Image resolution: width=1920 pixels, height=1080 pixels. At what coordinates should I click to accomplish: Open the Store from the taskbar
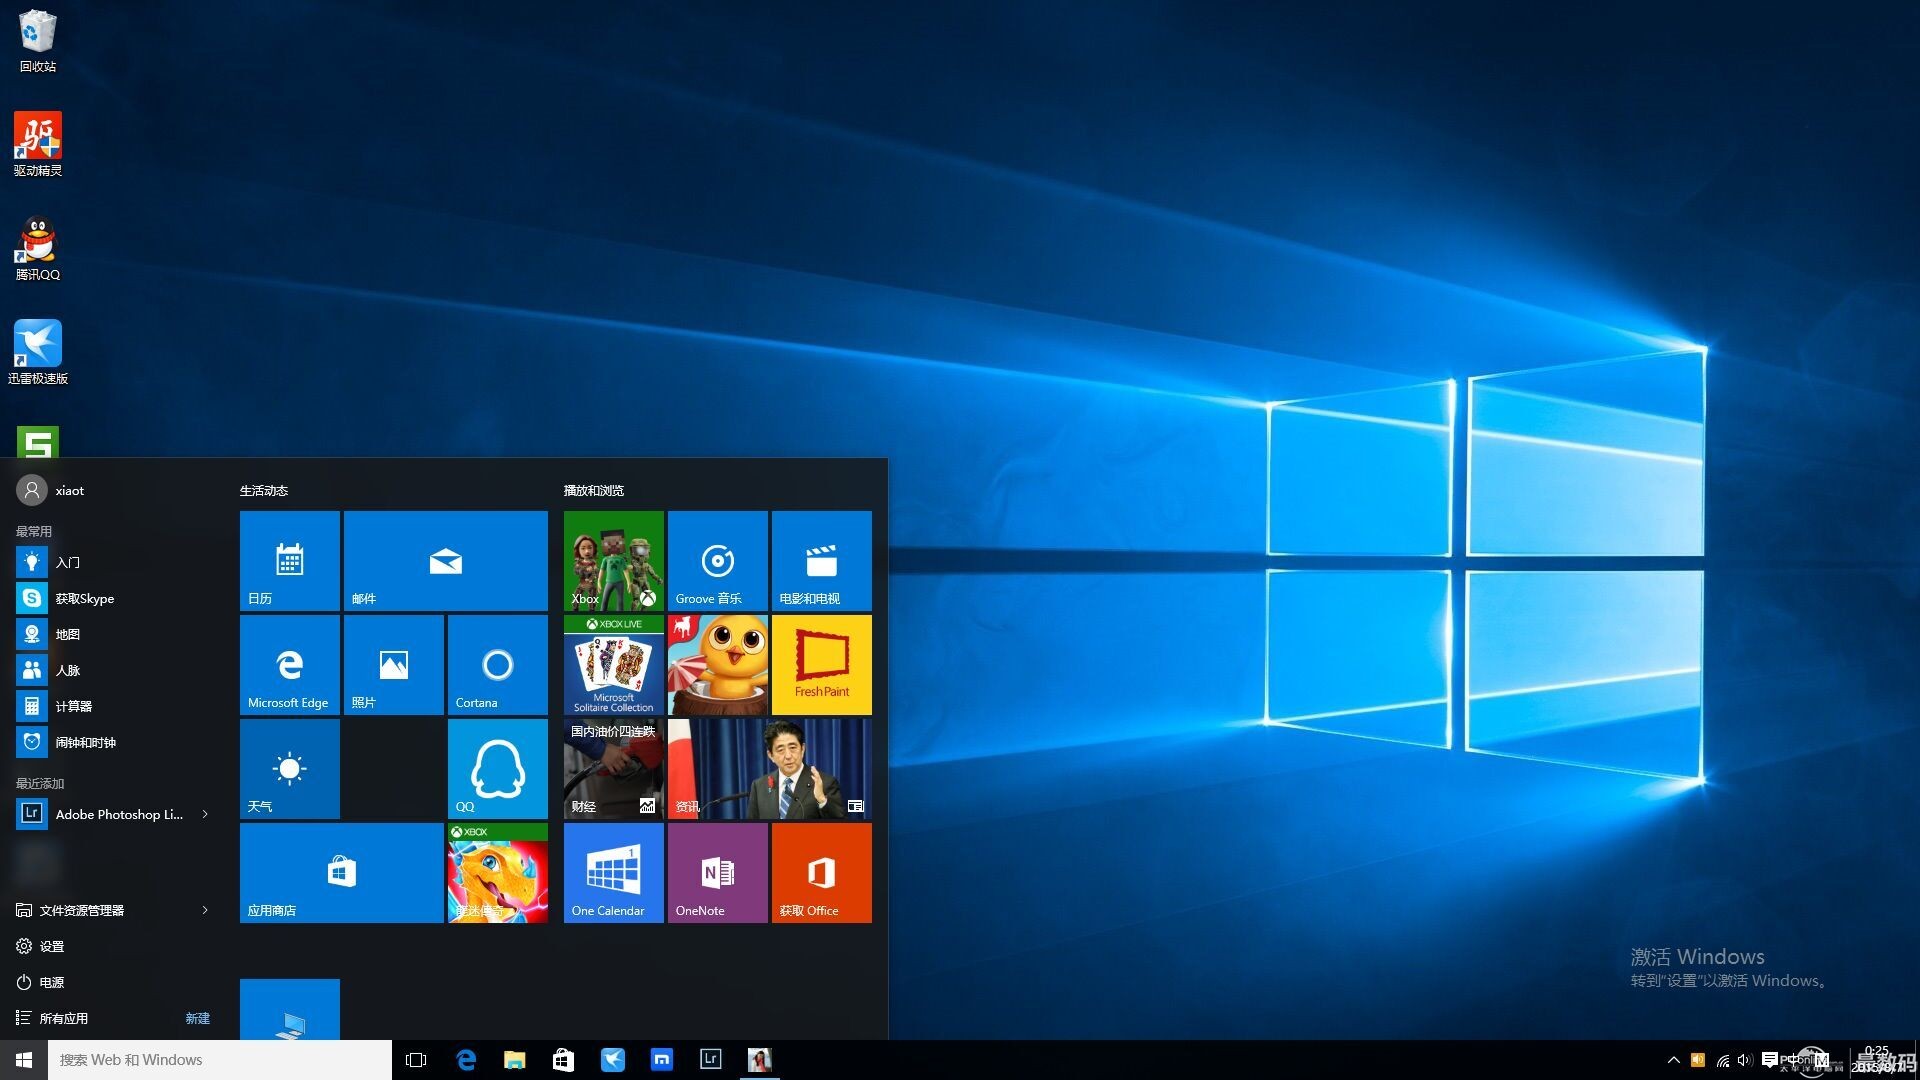tap(564, 1060)
